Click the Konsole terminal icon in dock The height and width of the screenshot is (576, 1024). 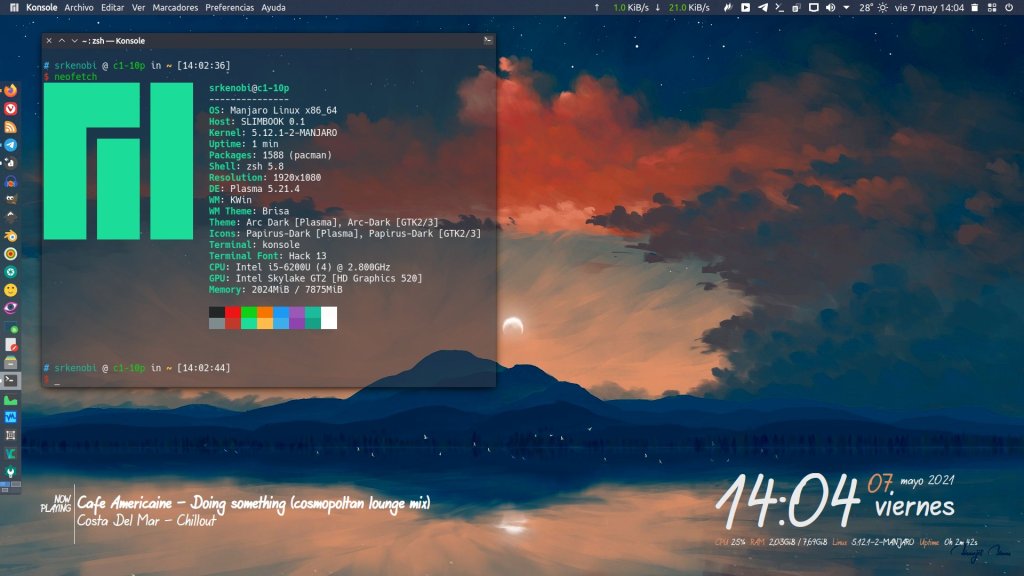(10, 381)
